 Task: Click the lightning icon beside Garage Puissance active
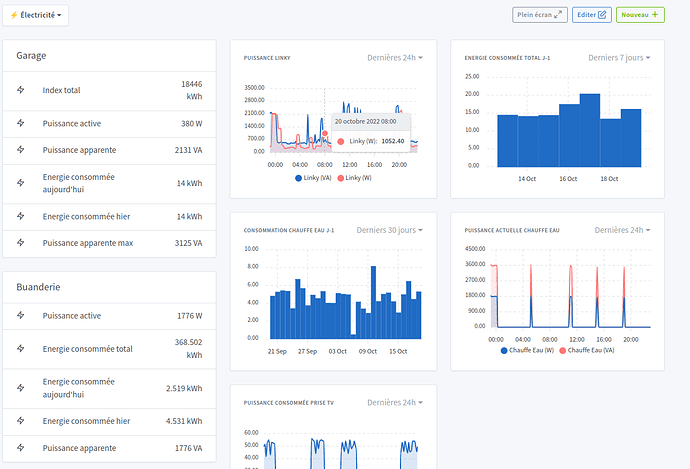(x=21, y=124)
